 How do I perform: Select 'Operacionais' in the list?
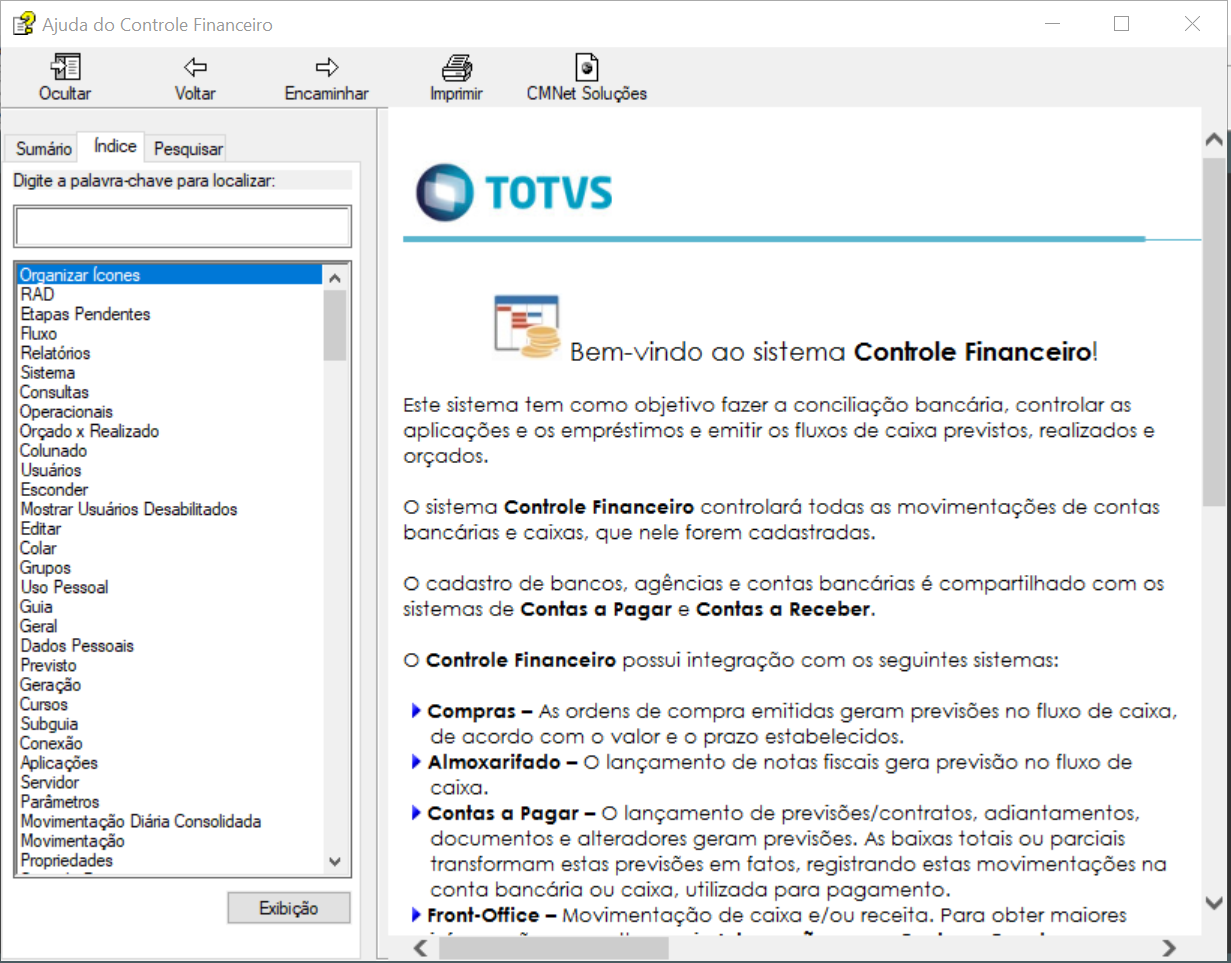click(170, 411)
